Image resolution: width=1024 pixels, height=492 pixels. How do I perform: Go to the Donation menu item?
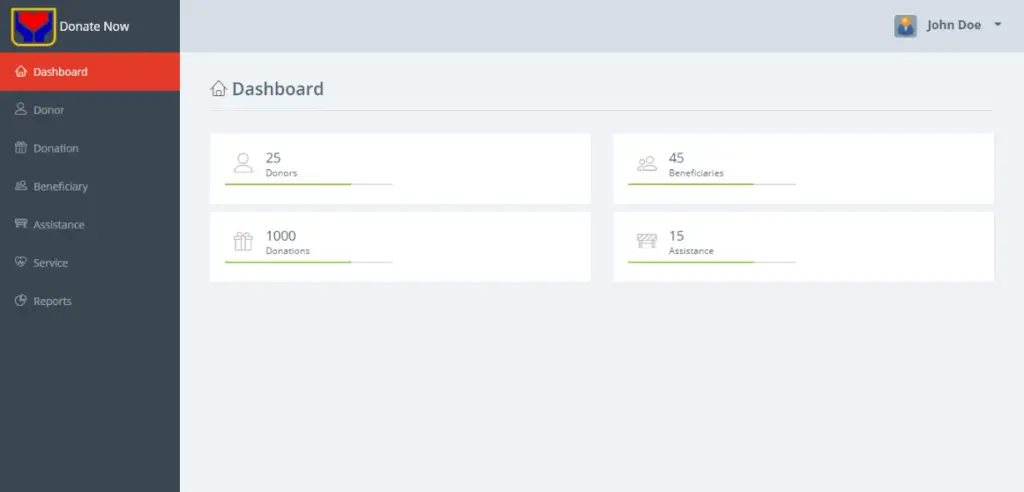[x=90, y=148]
